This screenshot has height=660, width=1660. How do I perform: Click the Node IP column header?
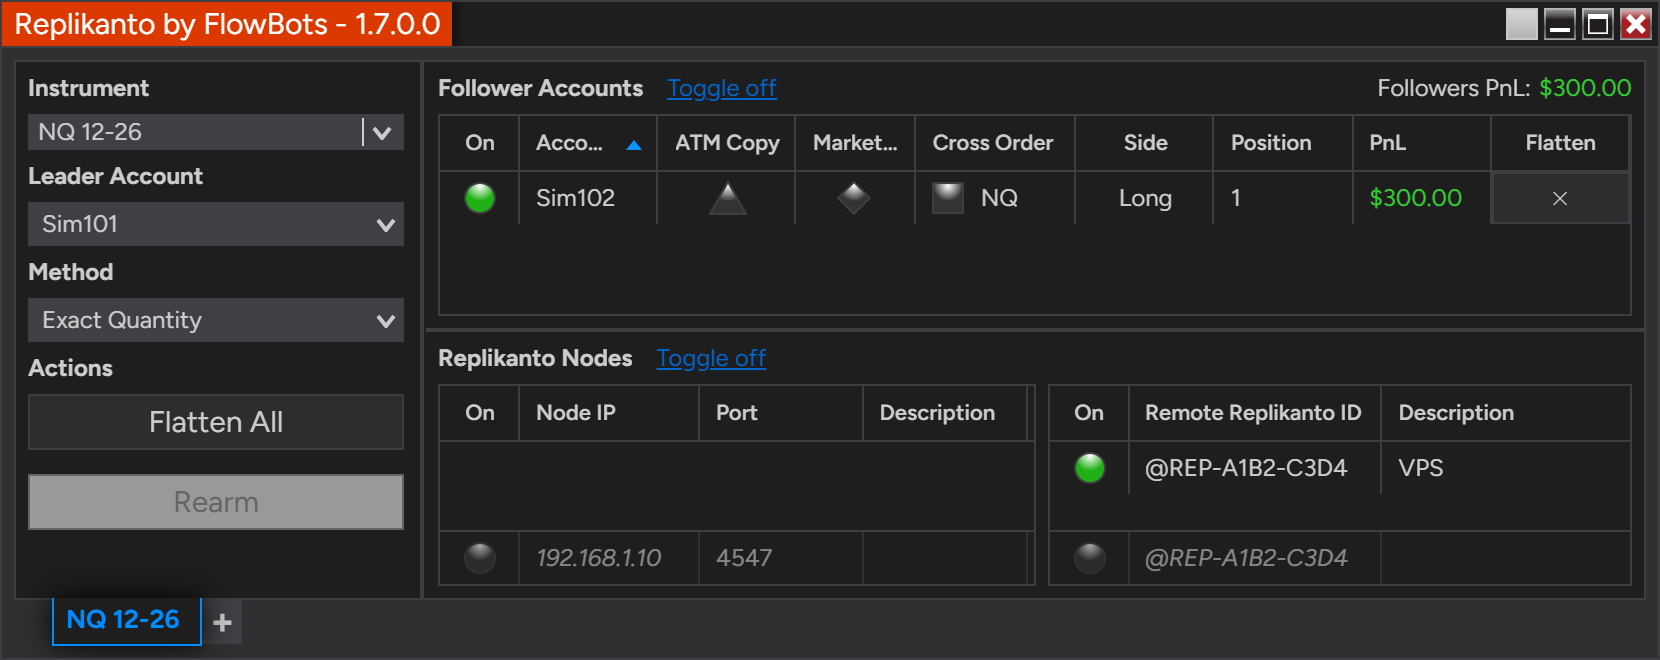[608, 413]
